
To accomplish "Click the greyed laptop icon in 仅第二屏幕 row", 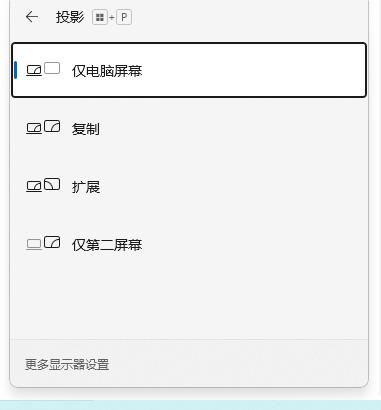I will 34,244.
